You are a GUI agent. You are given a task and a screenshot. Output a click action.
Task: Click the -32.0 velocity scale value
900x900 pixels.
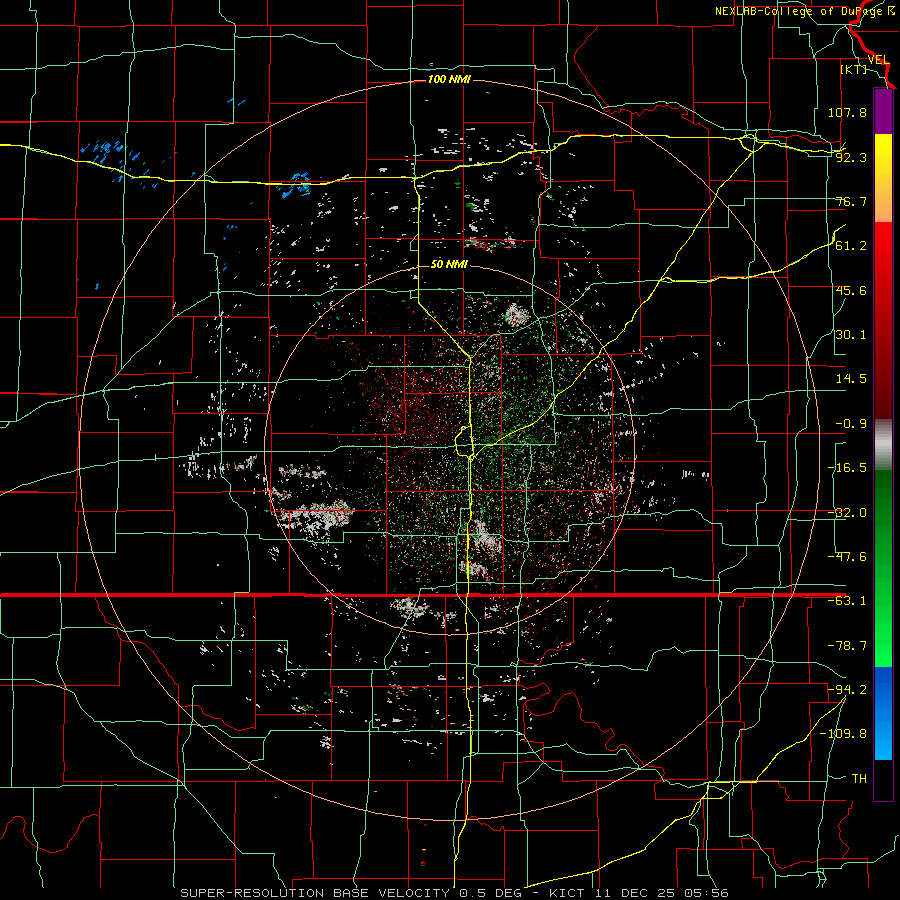pos(847,513)
